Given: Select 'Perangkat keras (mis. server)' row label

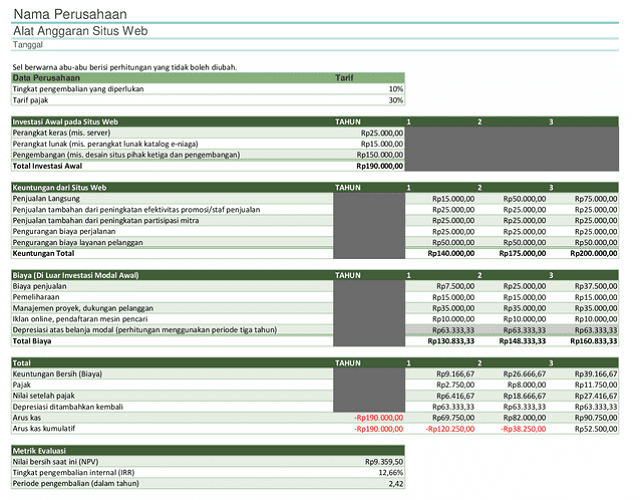Looking at the screenshot, I should pos(61,133).
